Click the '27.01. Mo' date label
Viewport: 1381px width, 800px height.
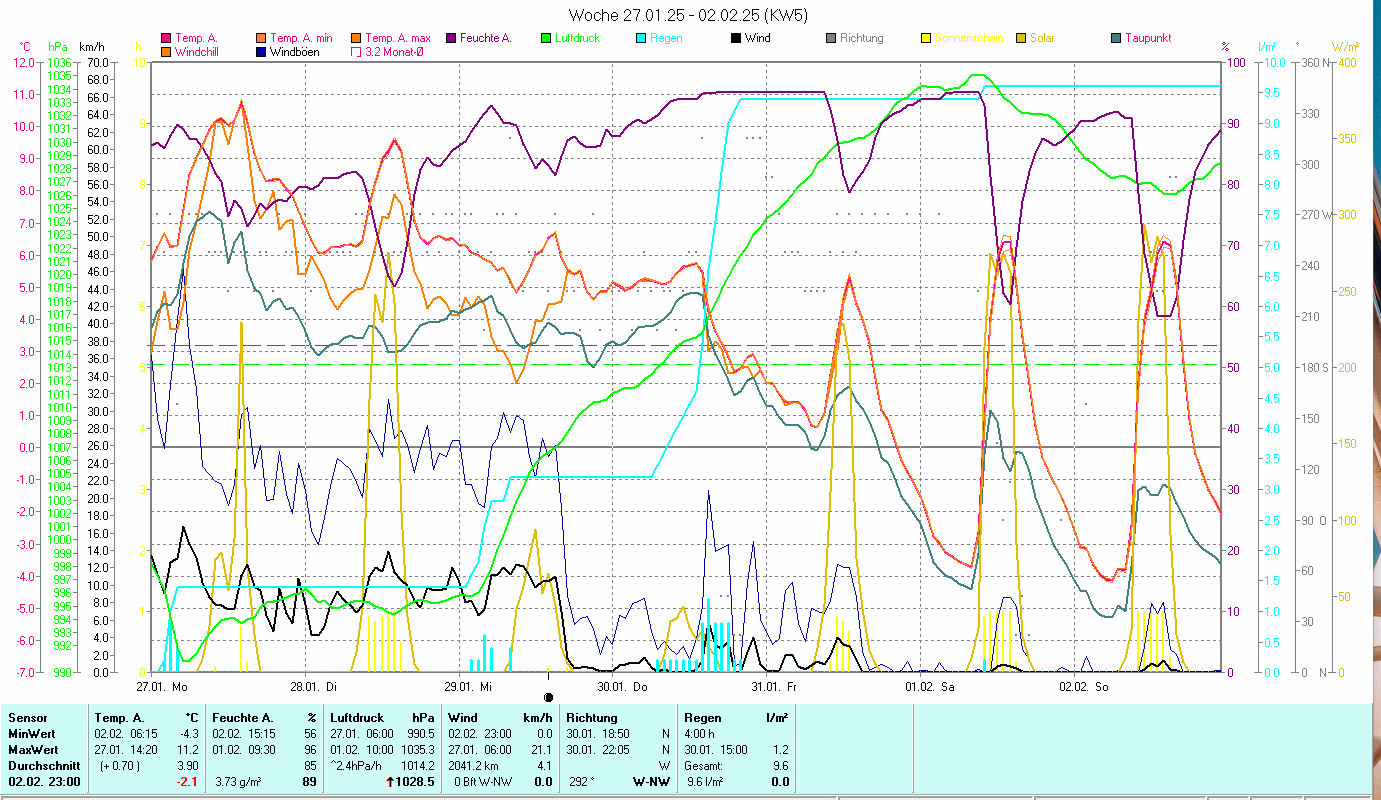pyautogui.click(x=162, y=687)
